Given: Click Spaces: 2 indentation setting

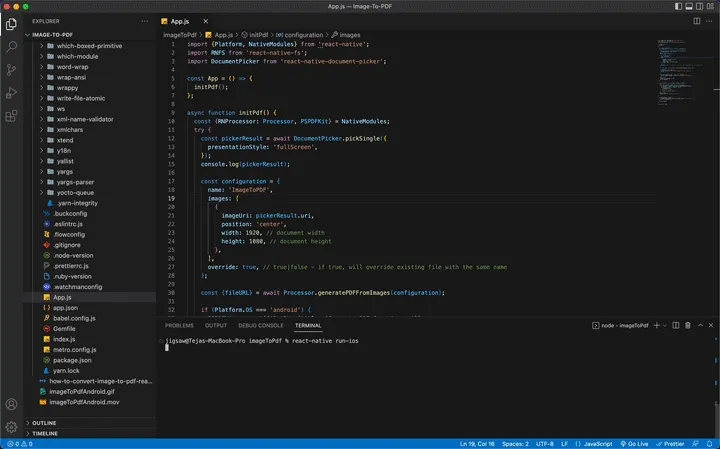Looking at the screenshot, I should (x=515, y=444).
